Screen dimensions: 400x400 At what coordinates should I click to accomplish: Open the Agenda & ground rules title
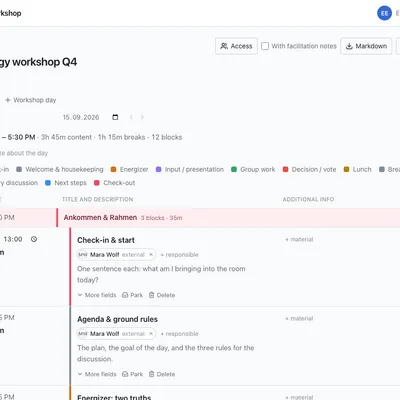(x=117, y=319)
